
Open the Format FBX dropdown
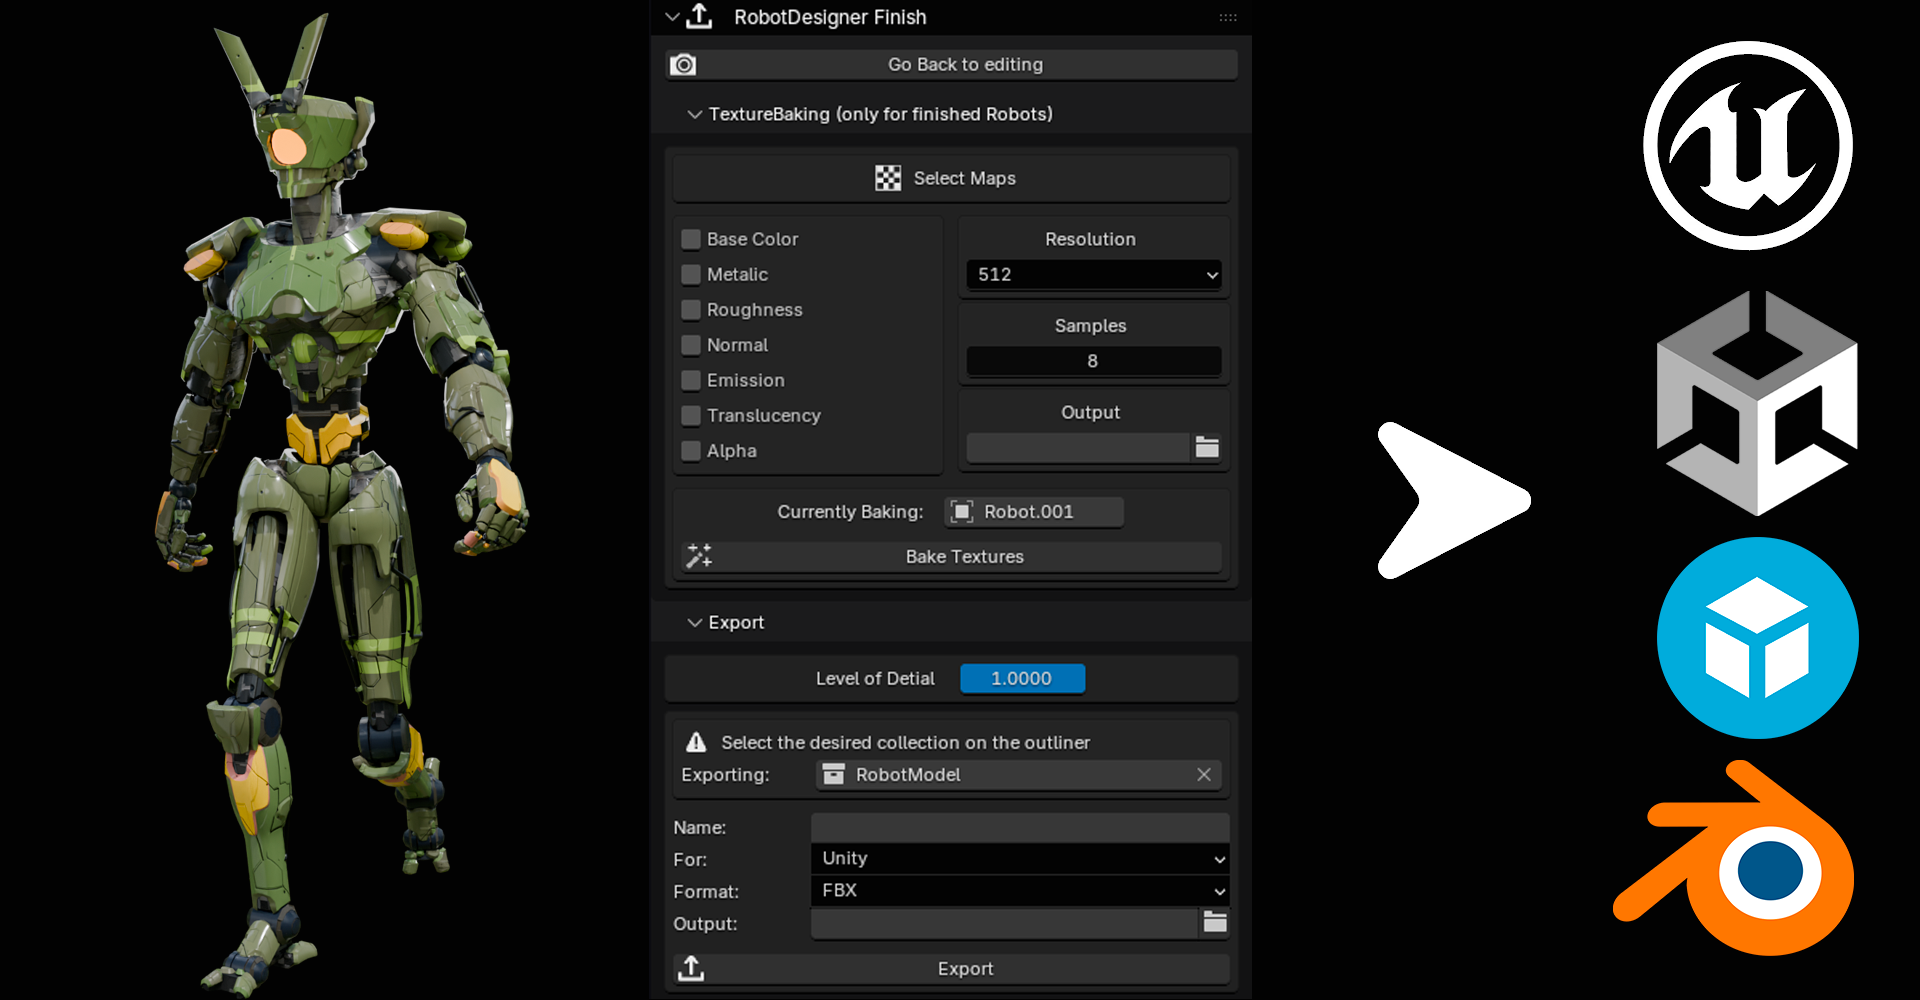tap(1019, 890)
